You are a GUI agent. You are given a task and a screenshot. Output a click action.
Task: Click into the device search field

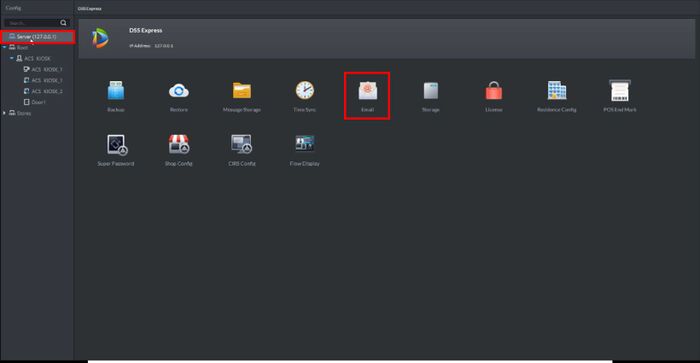tap(32, 23)
